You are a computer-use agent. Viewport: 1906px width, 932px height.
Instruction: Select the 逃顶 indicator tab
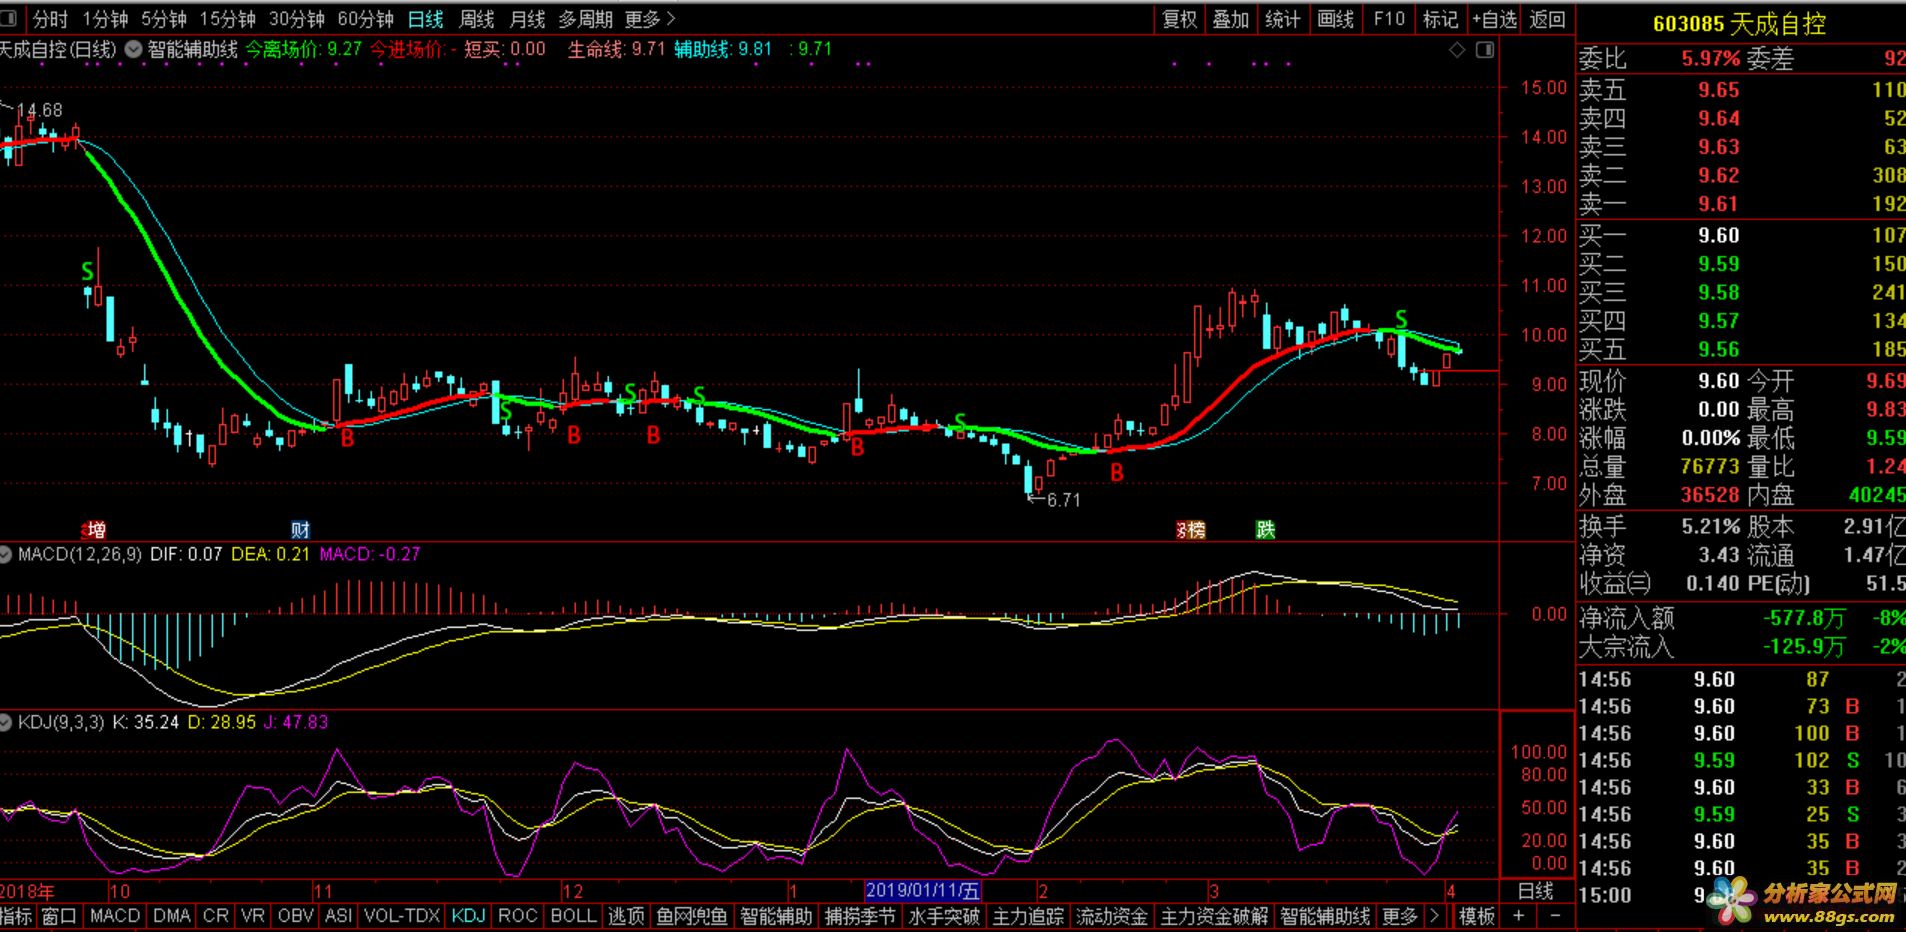[627, 916]
